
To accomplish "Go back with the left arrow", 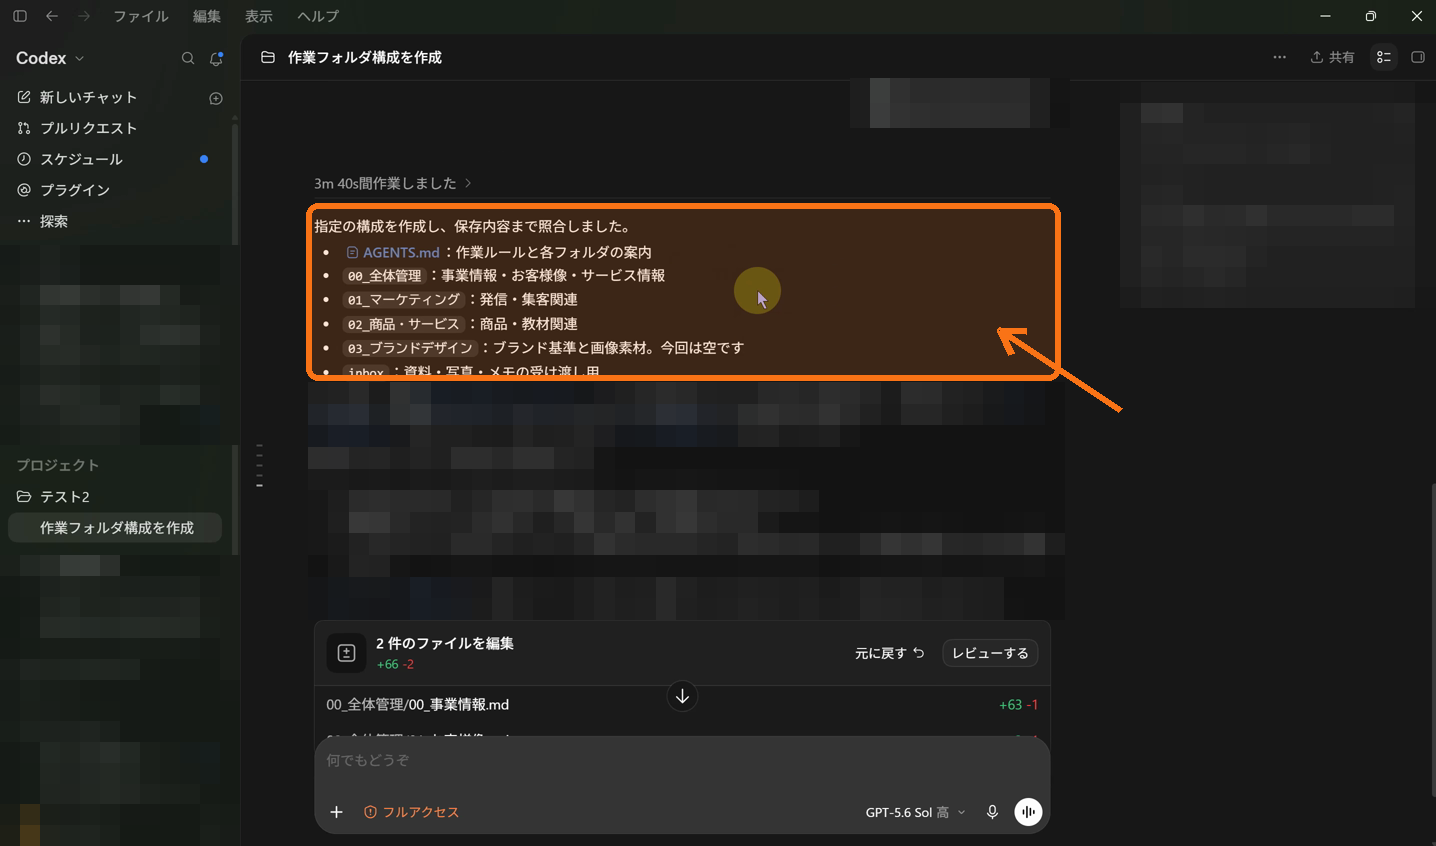I will (52, 16).
